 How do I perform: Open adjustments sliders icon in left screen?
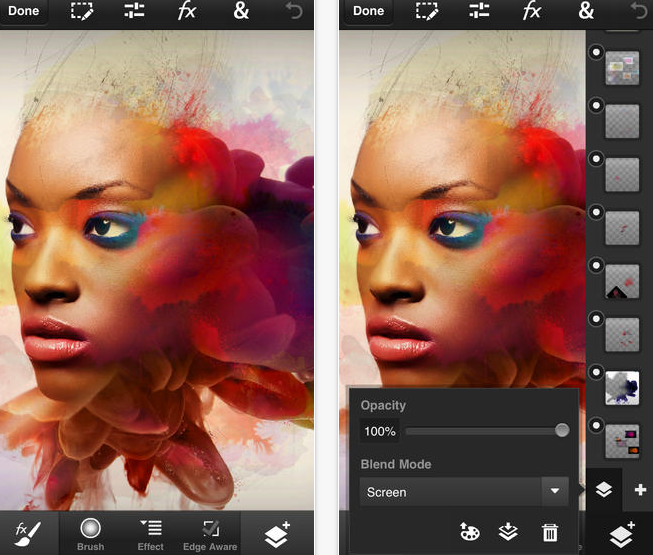click(134, 11)
